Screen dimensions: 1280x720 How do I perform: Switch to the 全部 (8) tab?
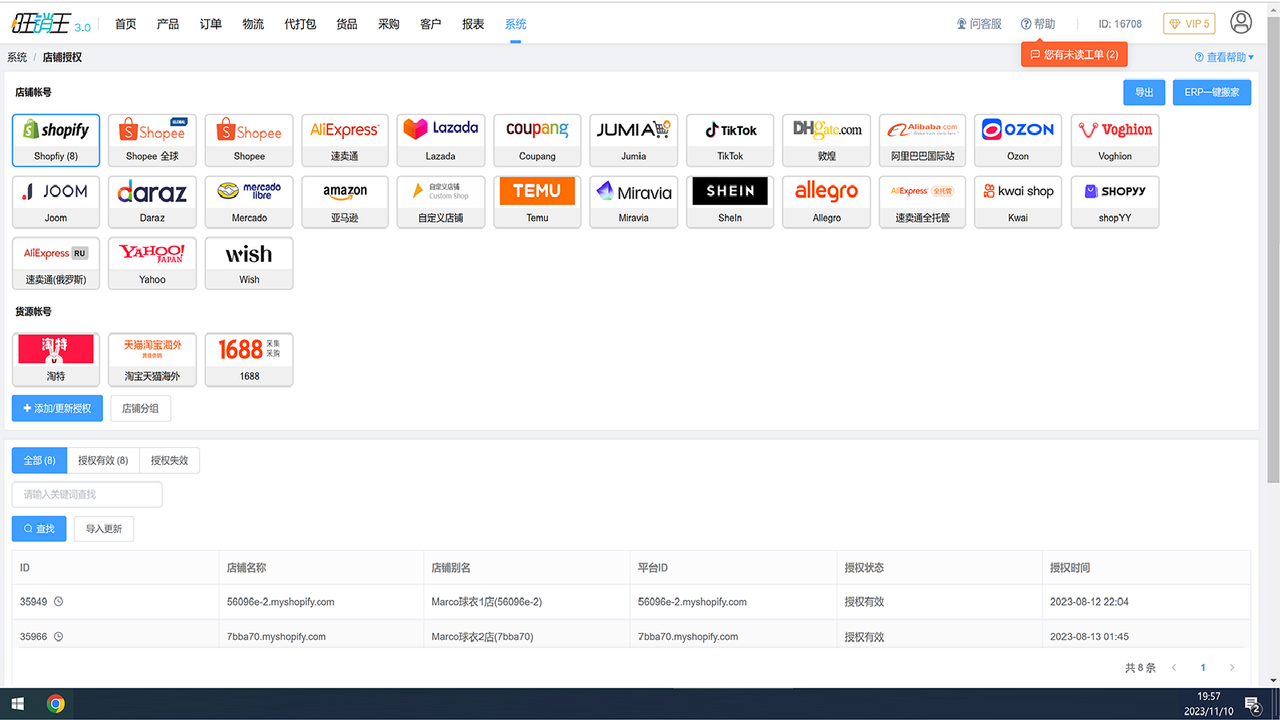coord(40,460)
